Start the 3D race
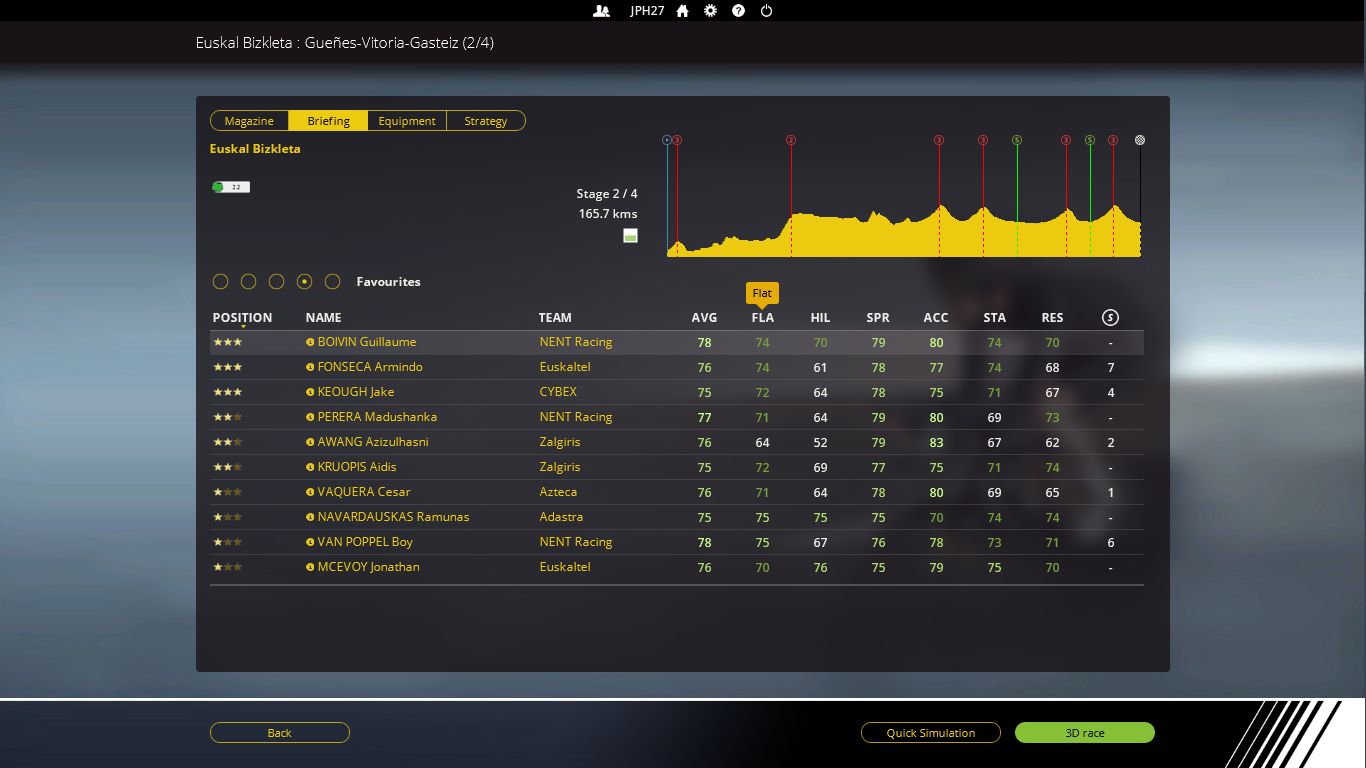This screenshot has height=768, width=1366. coord(1084,733)
